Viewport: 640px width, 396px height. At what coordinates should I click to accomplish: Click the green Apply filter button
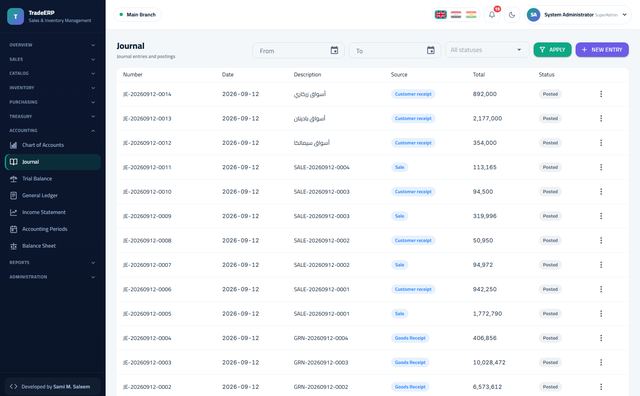click(552, 50)
